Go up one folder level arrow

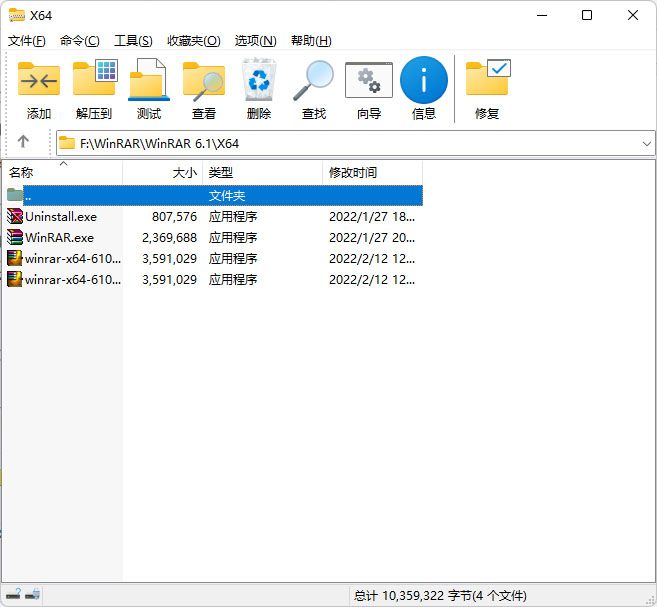(23, 142)
